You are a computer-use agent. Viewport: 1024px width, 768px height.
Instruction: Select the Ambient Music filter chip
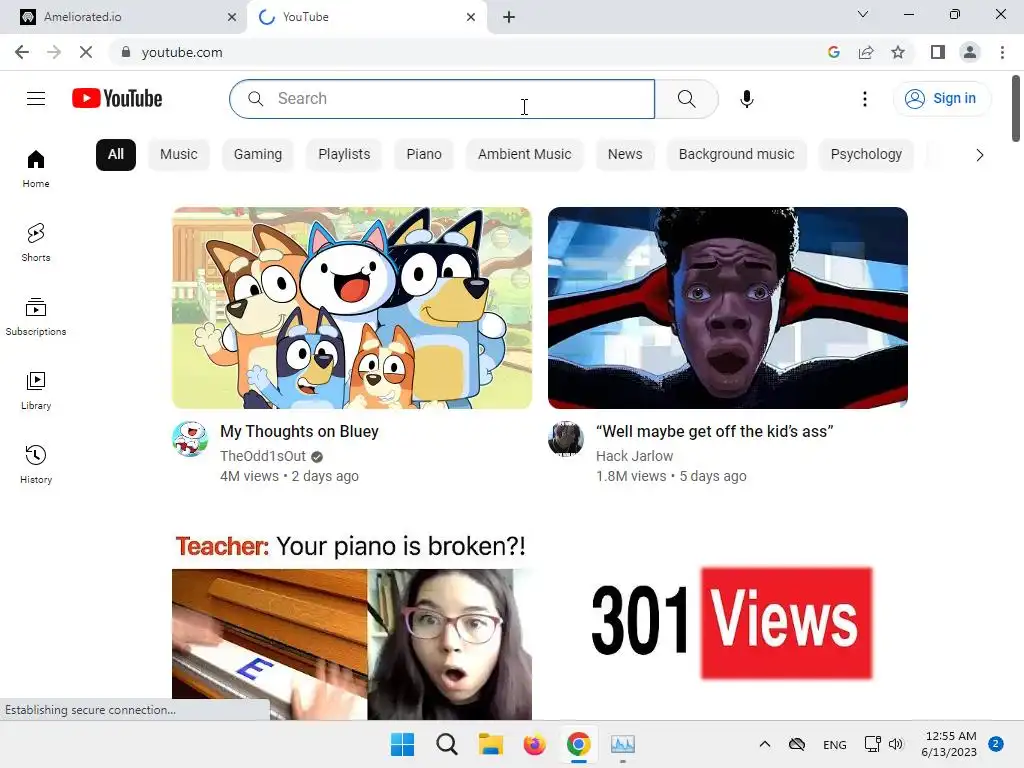click(x=524, y=155)
